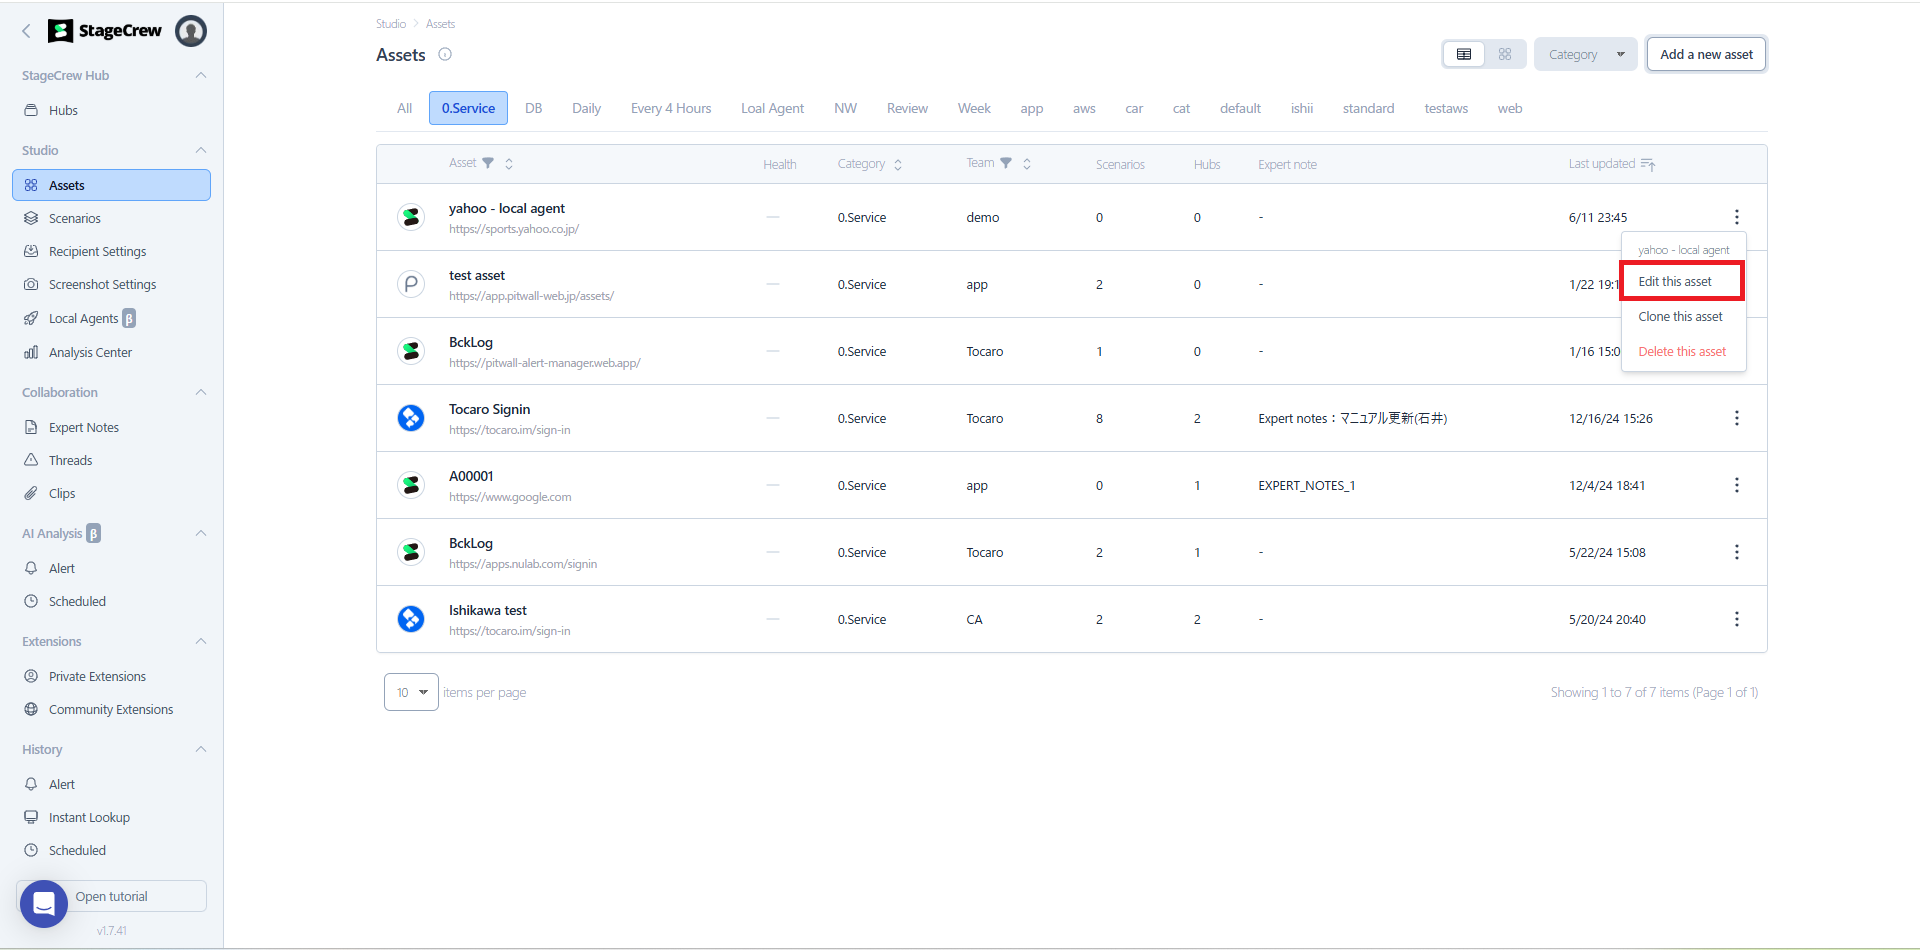Collapse the Studio sidebar section
1920x950 pixels.
pos(201,150)
